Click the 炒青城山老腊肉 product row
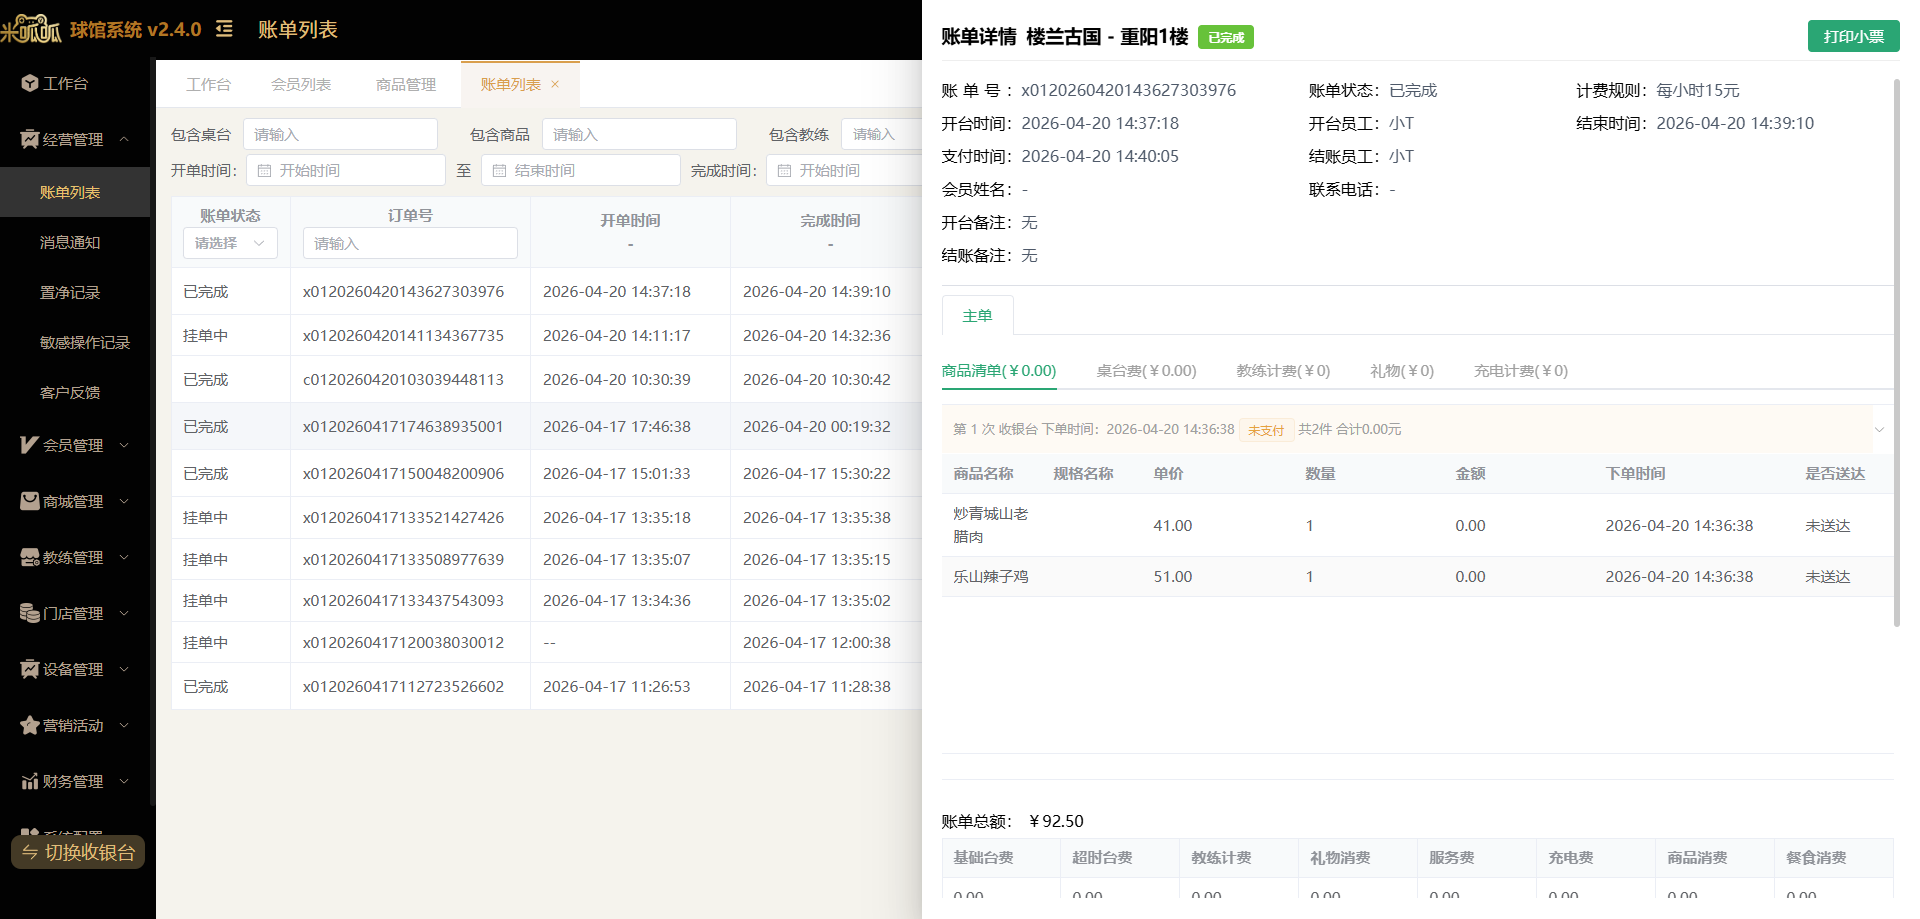The image size is (1920, 919). 1417,525
